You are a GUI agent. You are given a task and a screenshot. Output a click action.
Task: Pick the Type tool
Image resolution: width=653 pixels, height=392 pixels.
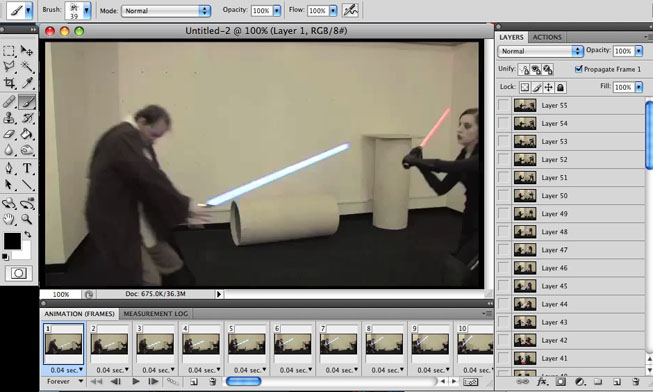pyautogui.click(x=27, y=168)
